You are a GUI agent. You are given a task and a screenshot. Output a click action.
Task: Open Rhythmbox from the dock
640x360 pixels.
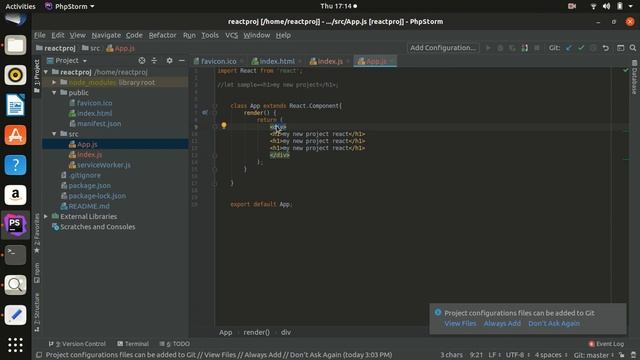tap(16, 75)
